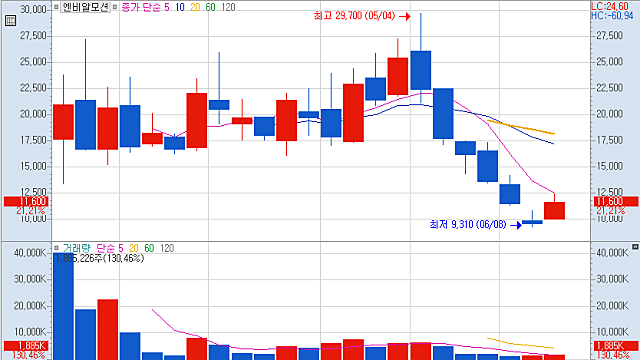Select the 종가 단순 moving average label
Viewport: 640px width, 360px height.
coord(141,7)
